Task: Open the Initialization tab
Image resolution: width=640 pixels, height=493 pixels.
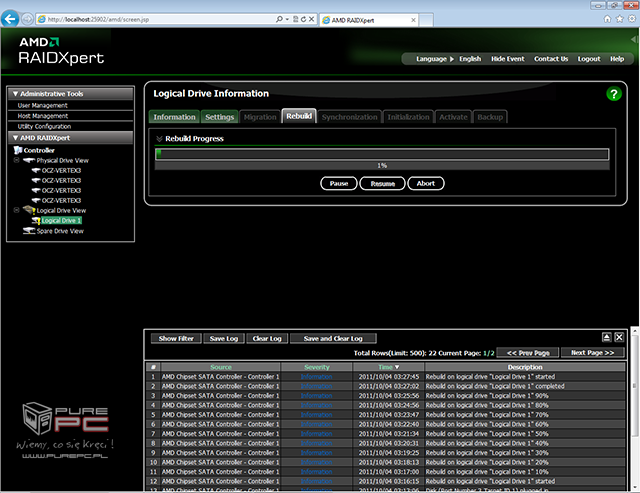Action: [x=408, y=117]
